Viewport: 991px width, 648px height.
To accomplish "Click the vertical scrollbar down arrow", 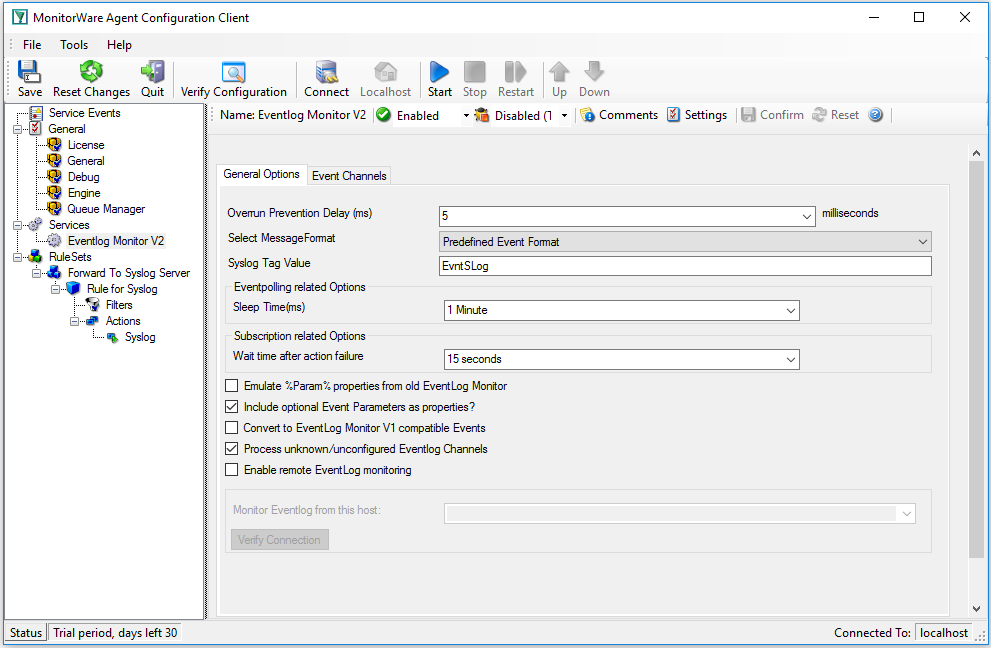I will [976, 608].
